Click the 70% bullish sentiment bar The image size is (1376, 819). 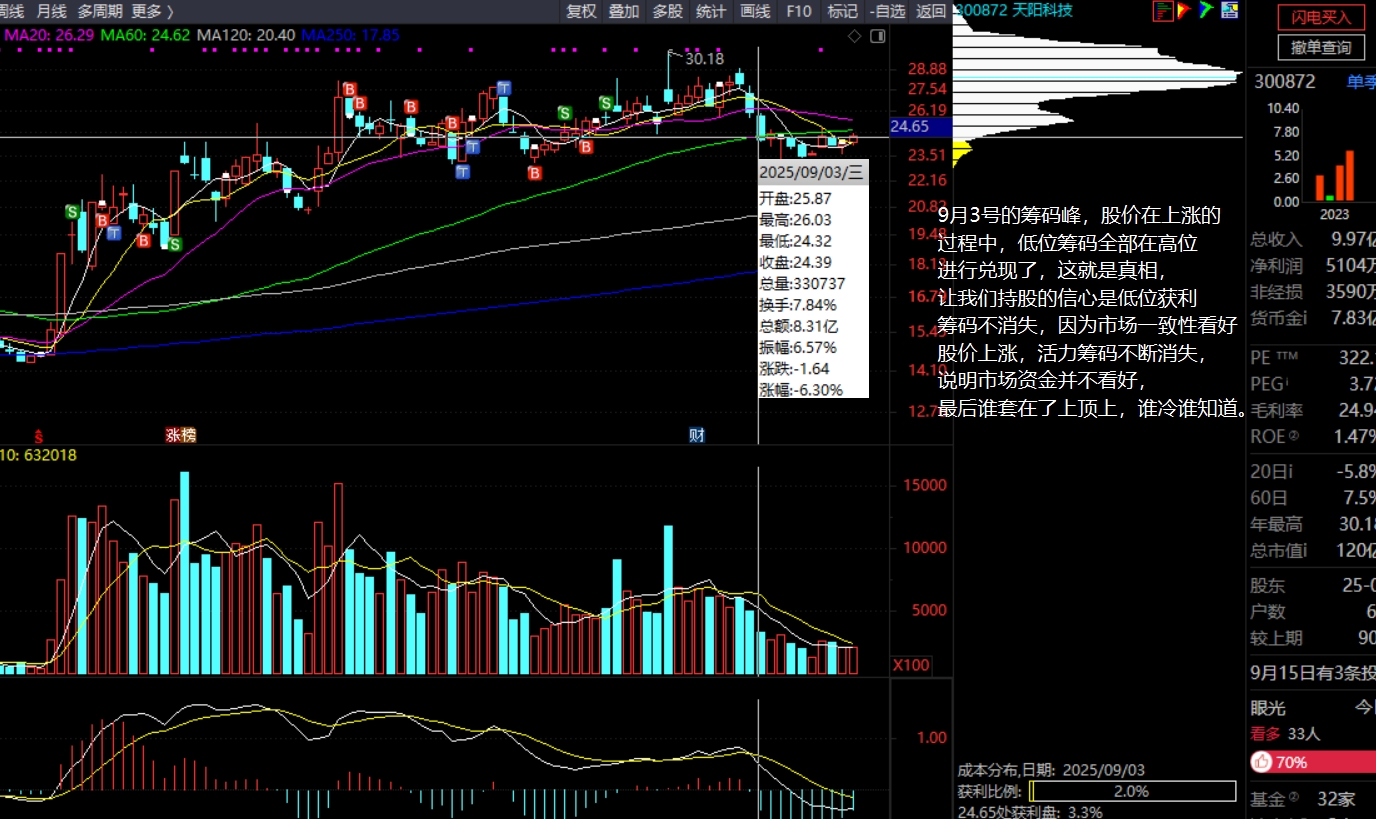click(x=1312, y=762)
